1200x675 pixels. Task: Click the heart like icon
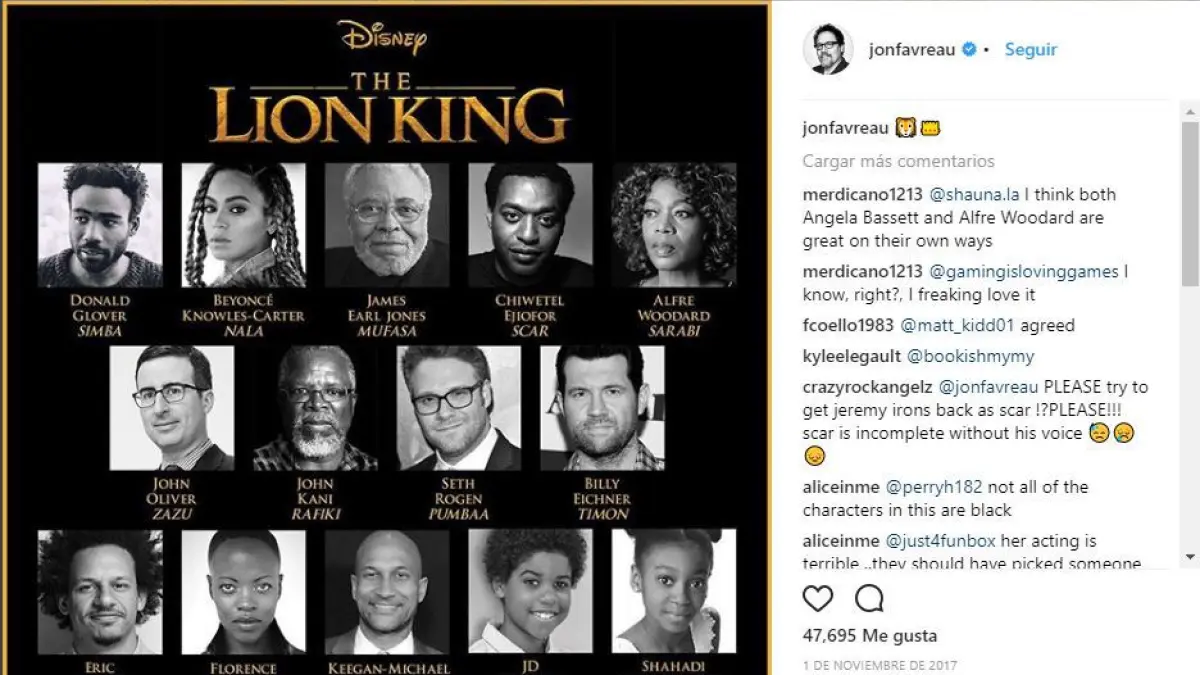point(818,598)
